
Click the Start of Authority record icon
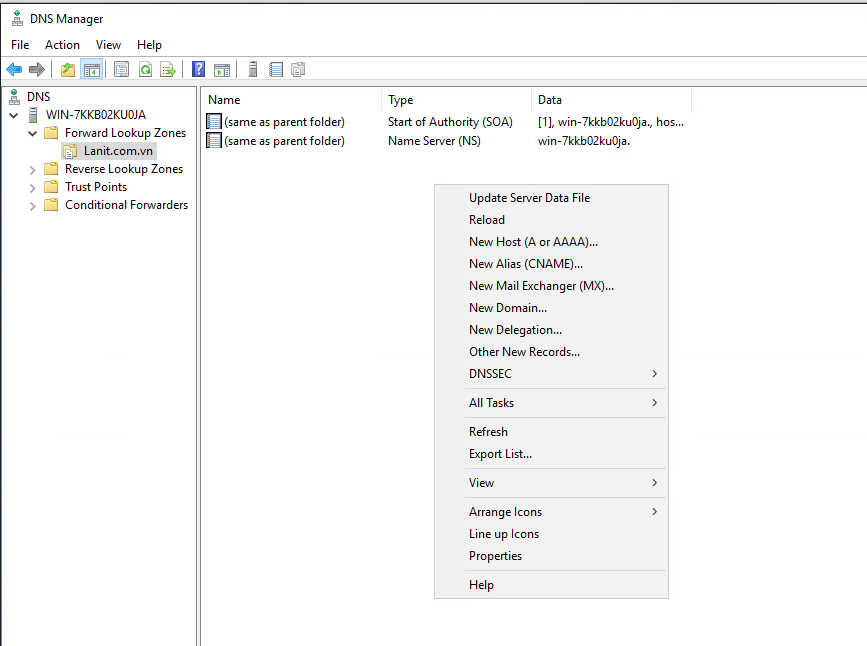pos(214,121)
